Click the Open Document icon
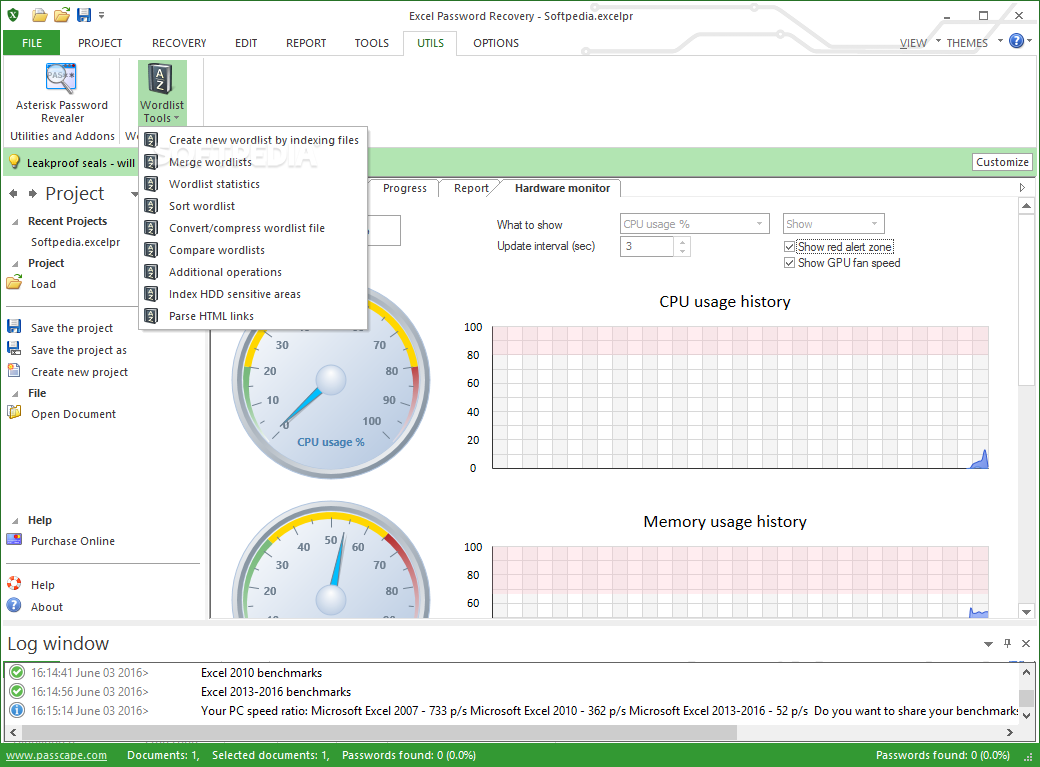The image size is (1040, 767). (x=14, y=413)
